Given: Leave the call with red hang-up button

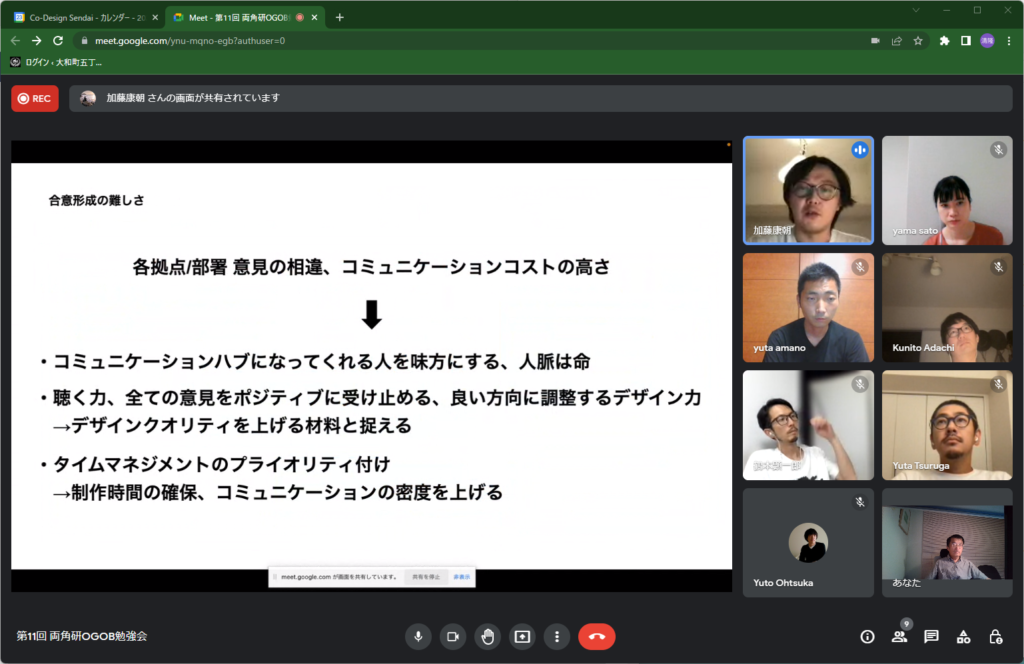Looking at the screenshot, I should [x=597, y=636].
